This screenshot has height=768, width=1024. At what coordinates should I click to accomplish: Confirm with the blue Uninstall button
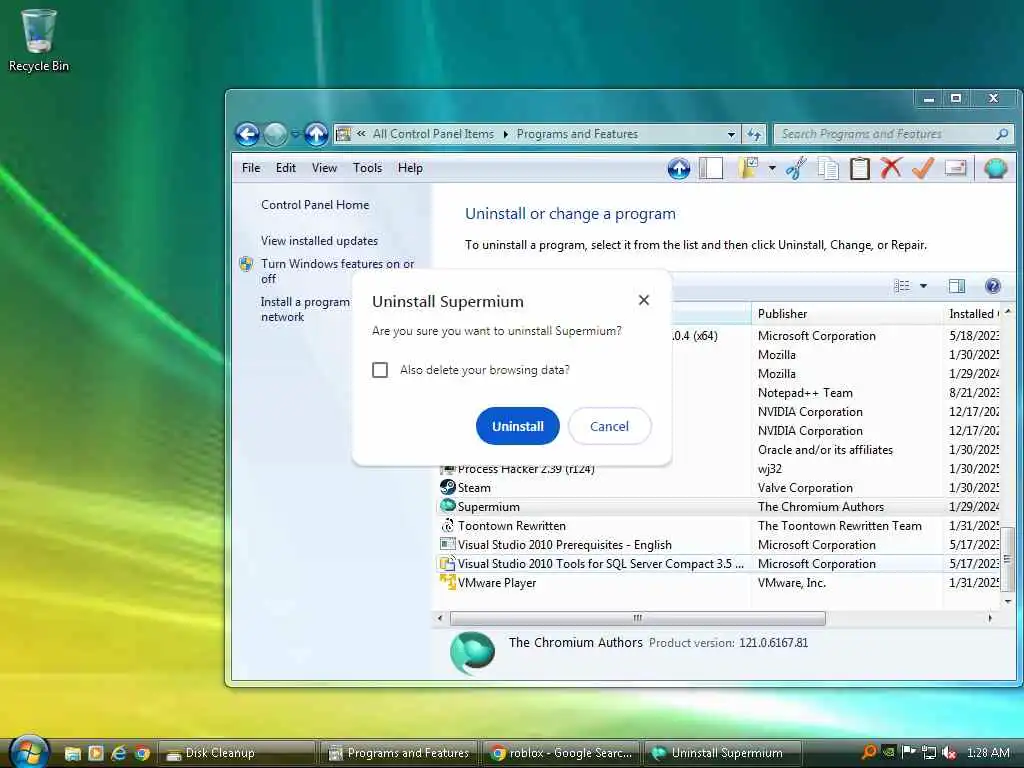(x=517, y=426)
